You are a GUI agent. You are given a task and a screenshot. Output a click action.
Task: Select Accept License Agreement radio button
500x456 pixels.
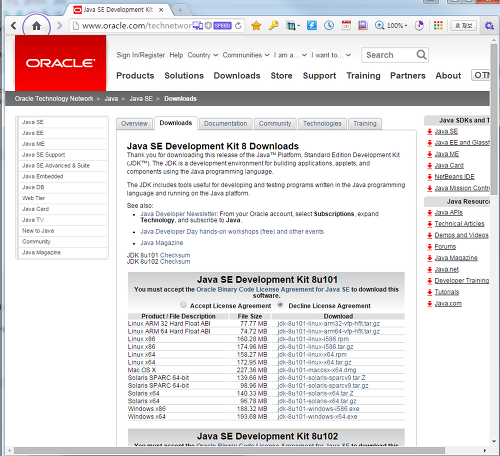(x=183, y=304)
